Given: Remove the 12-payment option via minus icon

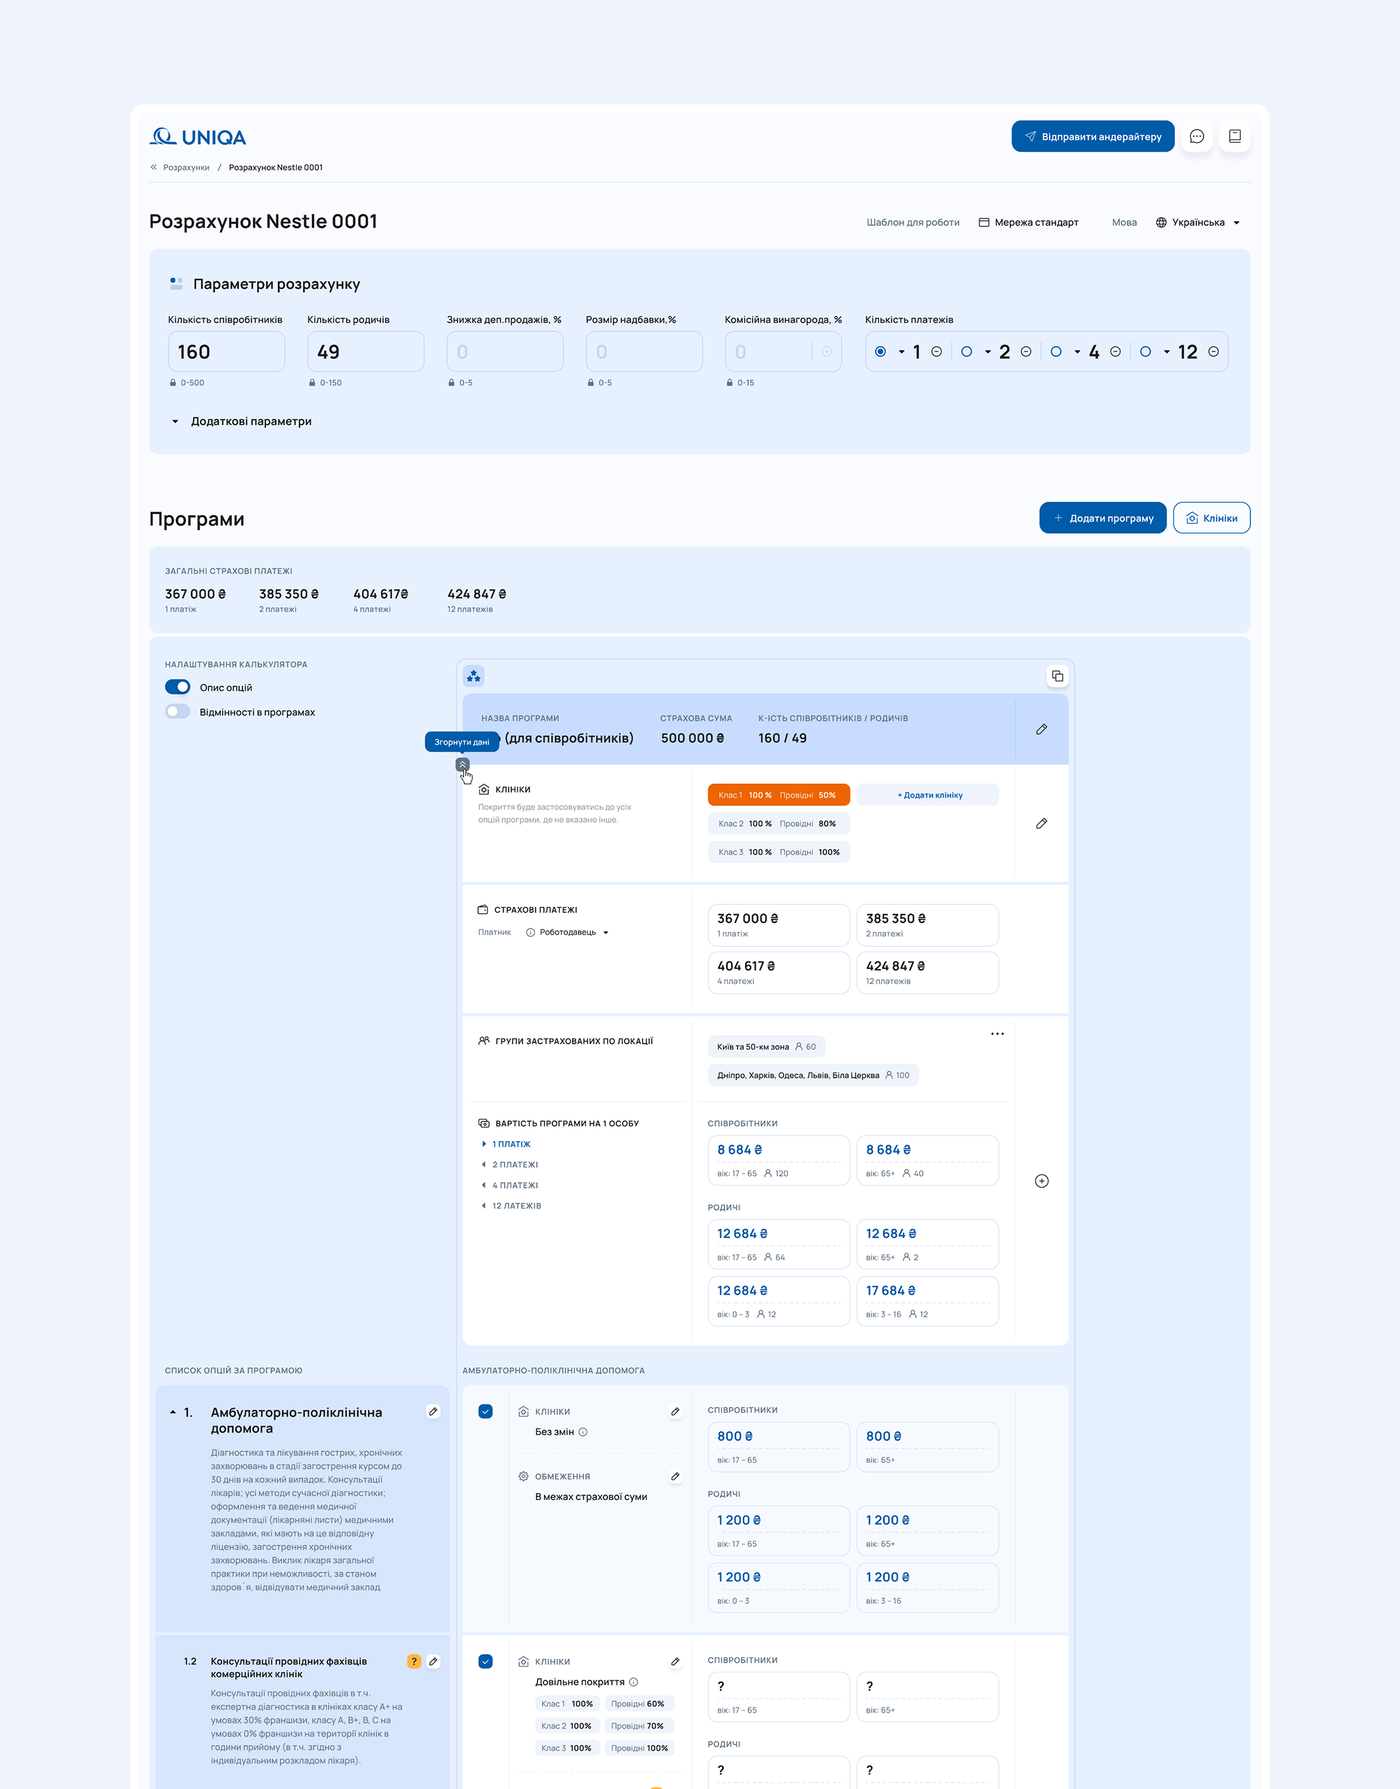Looking at the screenshot, I should [1213, 352].
